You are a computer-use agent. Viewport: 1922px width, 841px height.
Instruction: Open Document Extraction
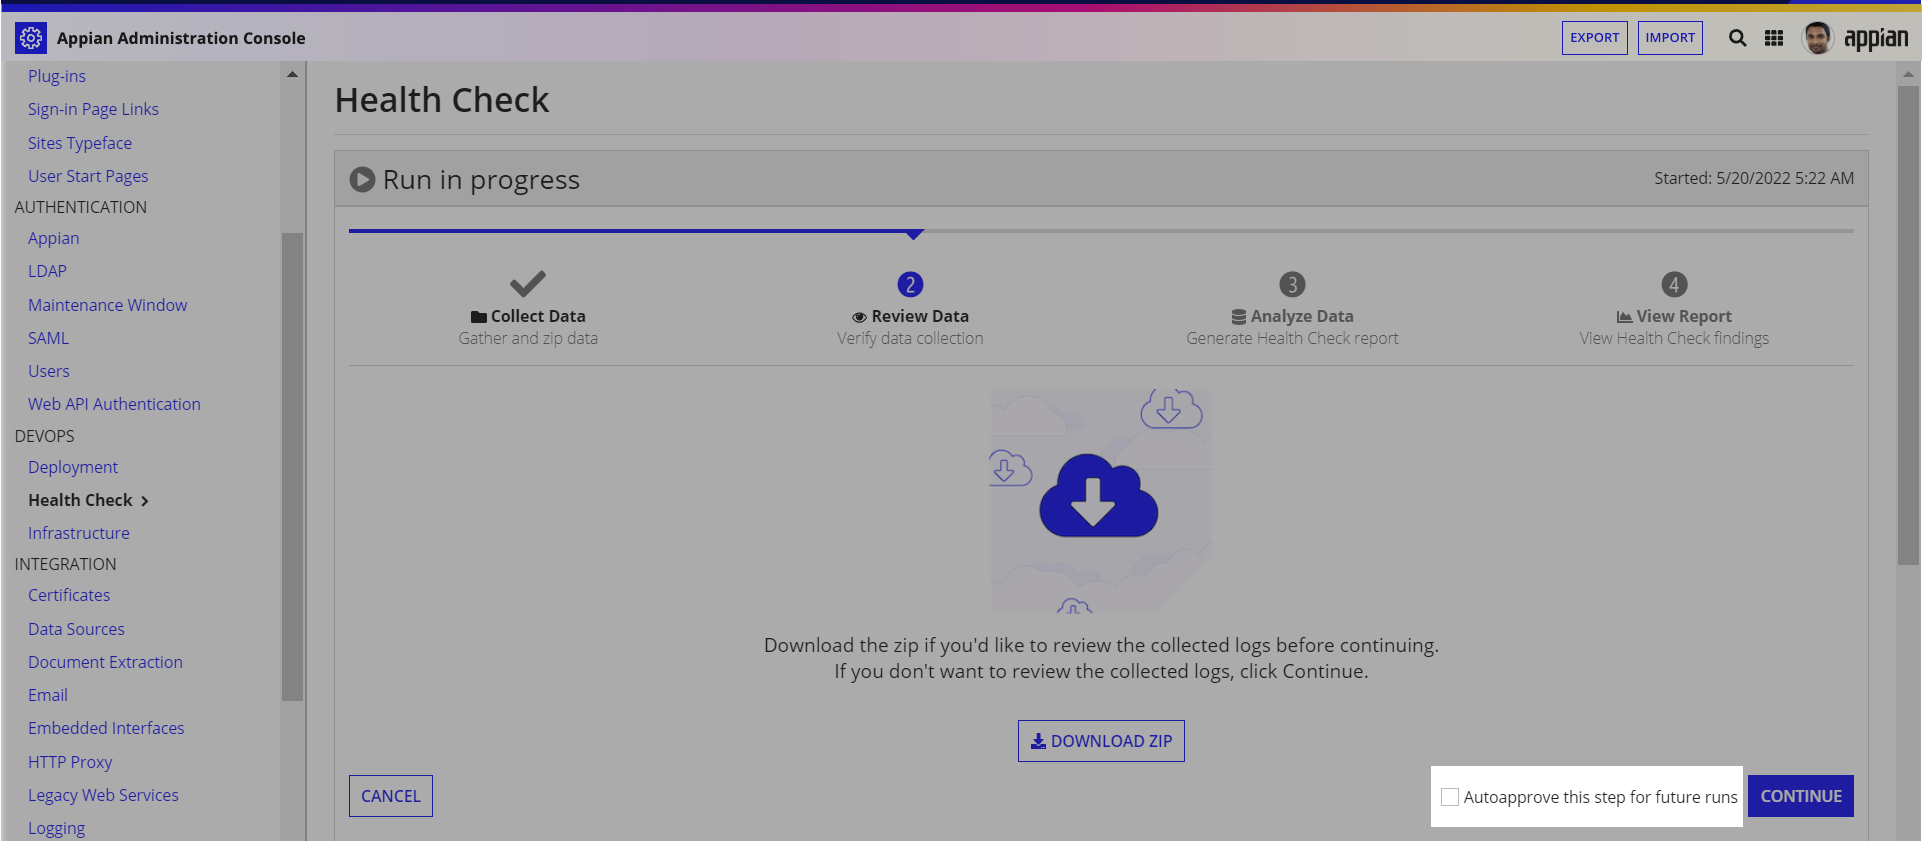[105, 662]
